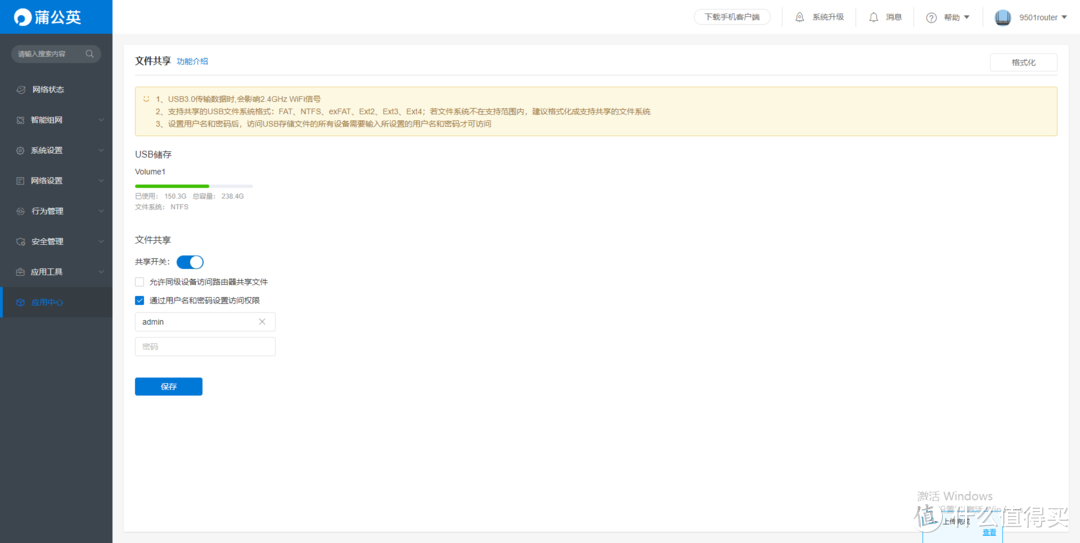This screenshot has width=1080, height=543.
Task: Click the warning icon in notice box
Action: [146, 99]
